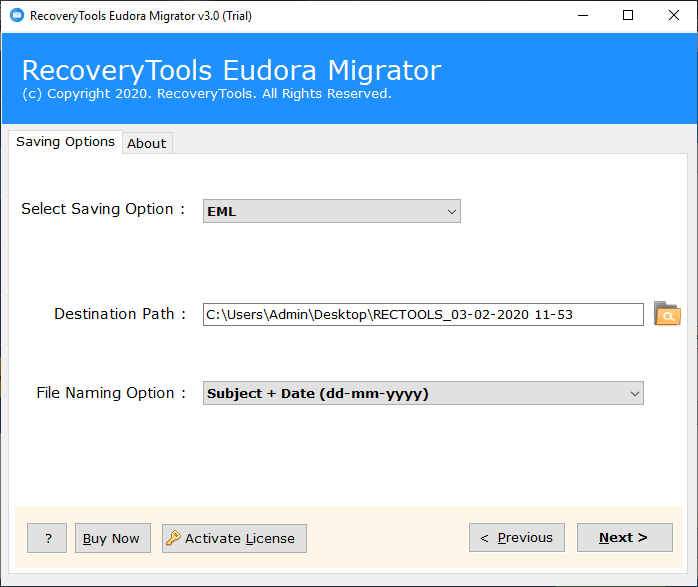
Task: Click the Buy Now button
Action: click(x=113, y=538)
